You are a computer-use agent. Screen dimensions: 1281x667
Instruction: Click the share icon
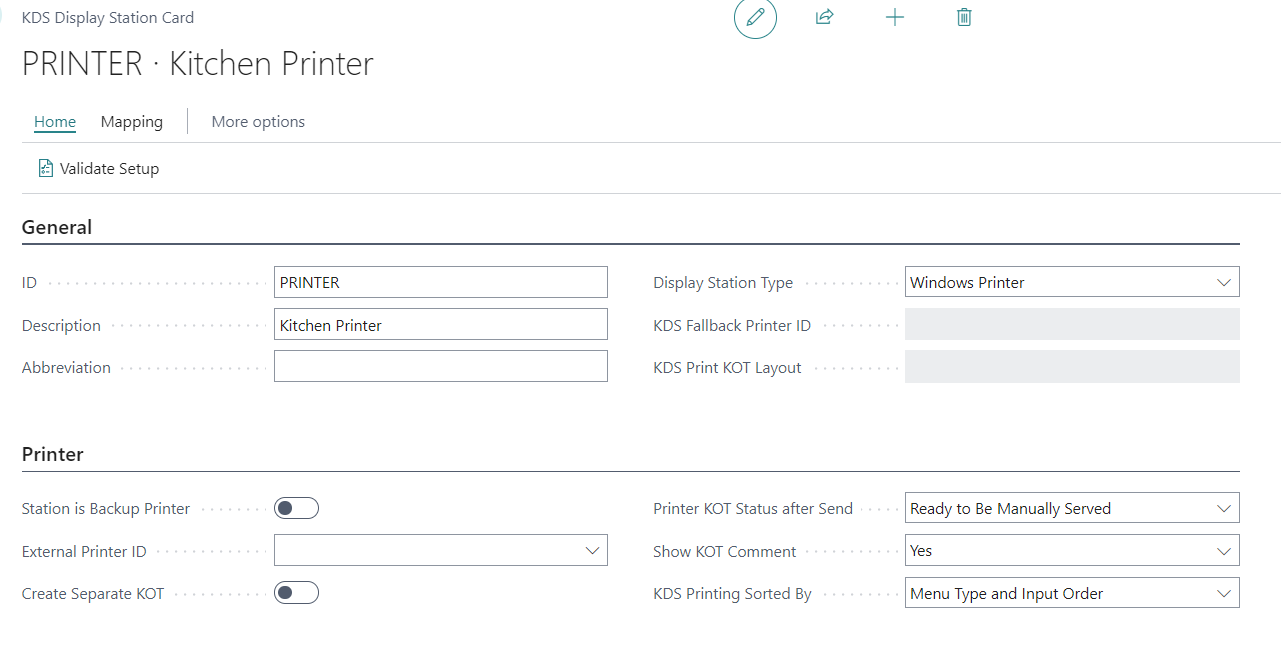point(825,17)
